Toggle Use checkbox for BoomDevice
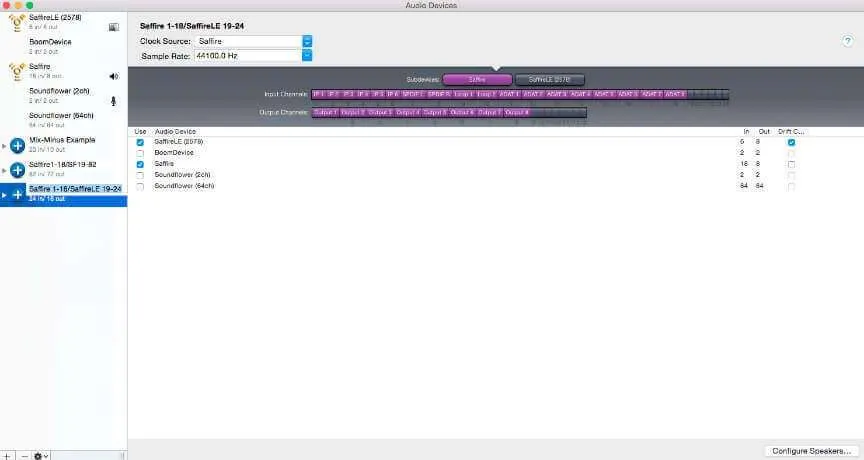Screen dimensions: 864x460 (x=140, y=153)
